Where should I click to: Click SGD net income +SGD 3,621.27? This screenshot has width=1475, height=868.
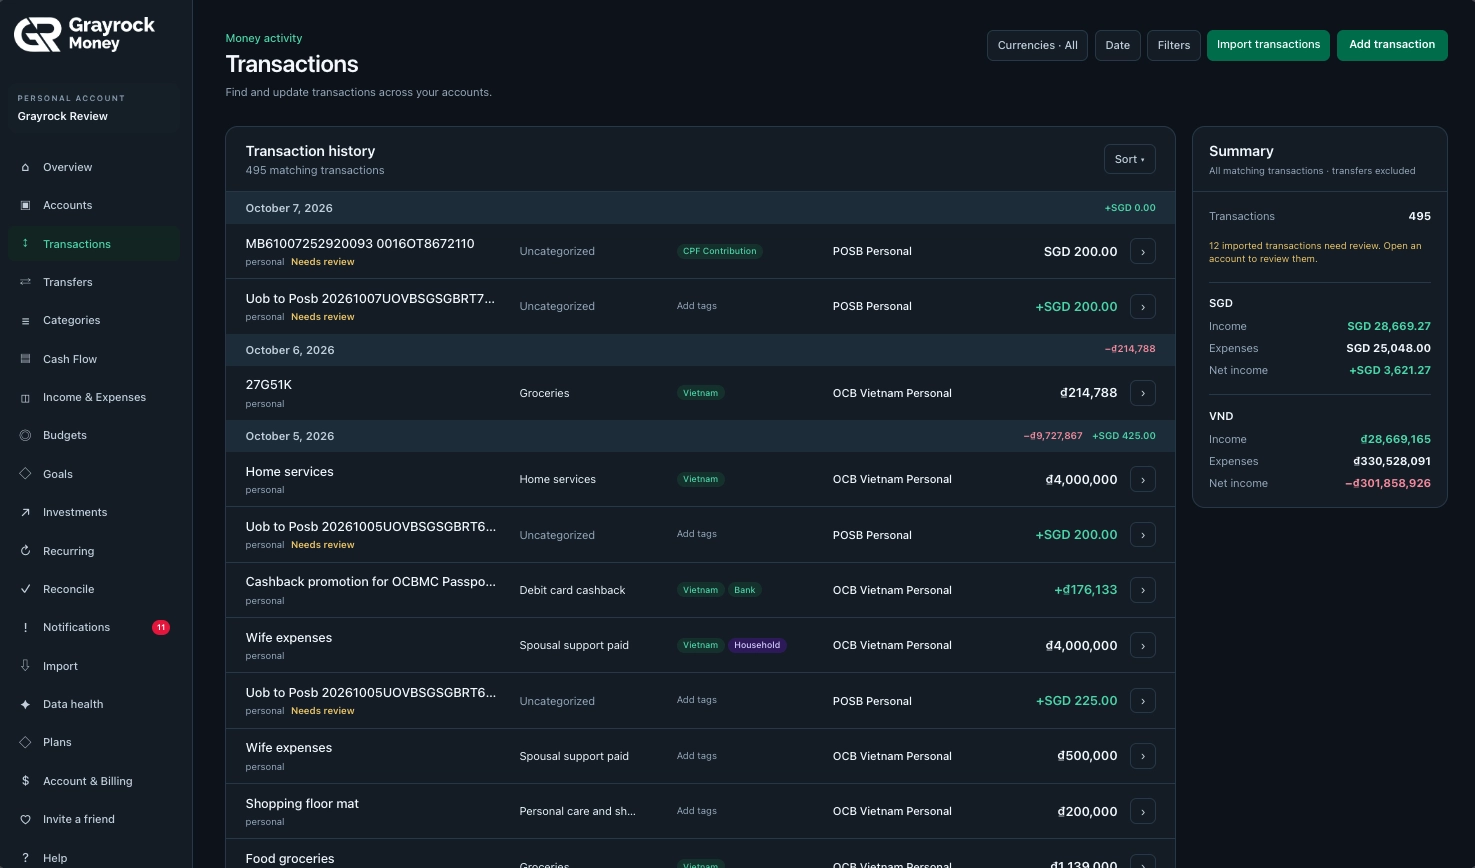coord(1390,370)
